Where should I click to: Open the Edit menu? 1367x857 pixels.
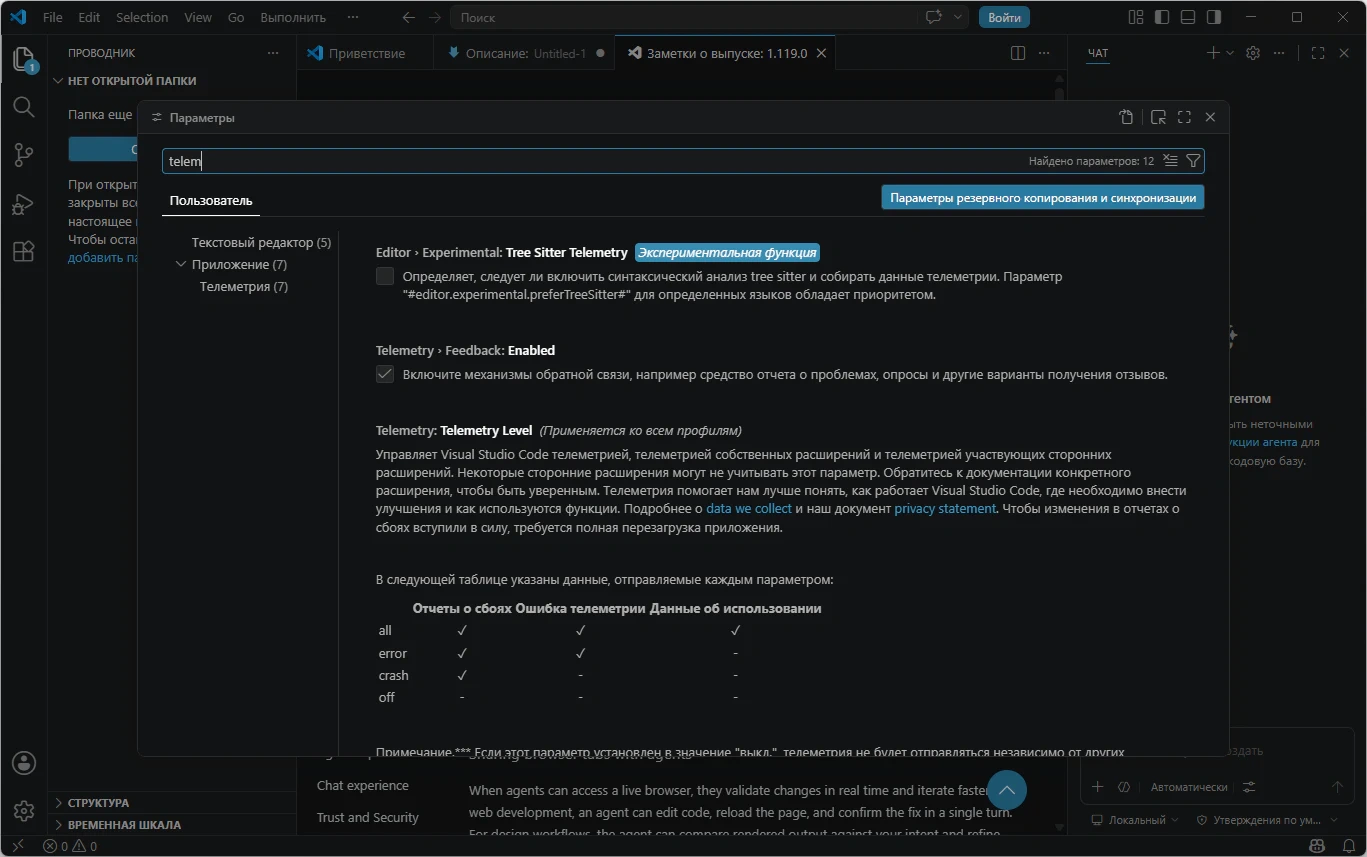[x=89, y=17]
